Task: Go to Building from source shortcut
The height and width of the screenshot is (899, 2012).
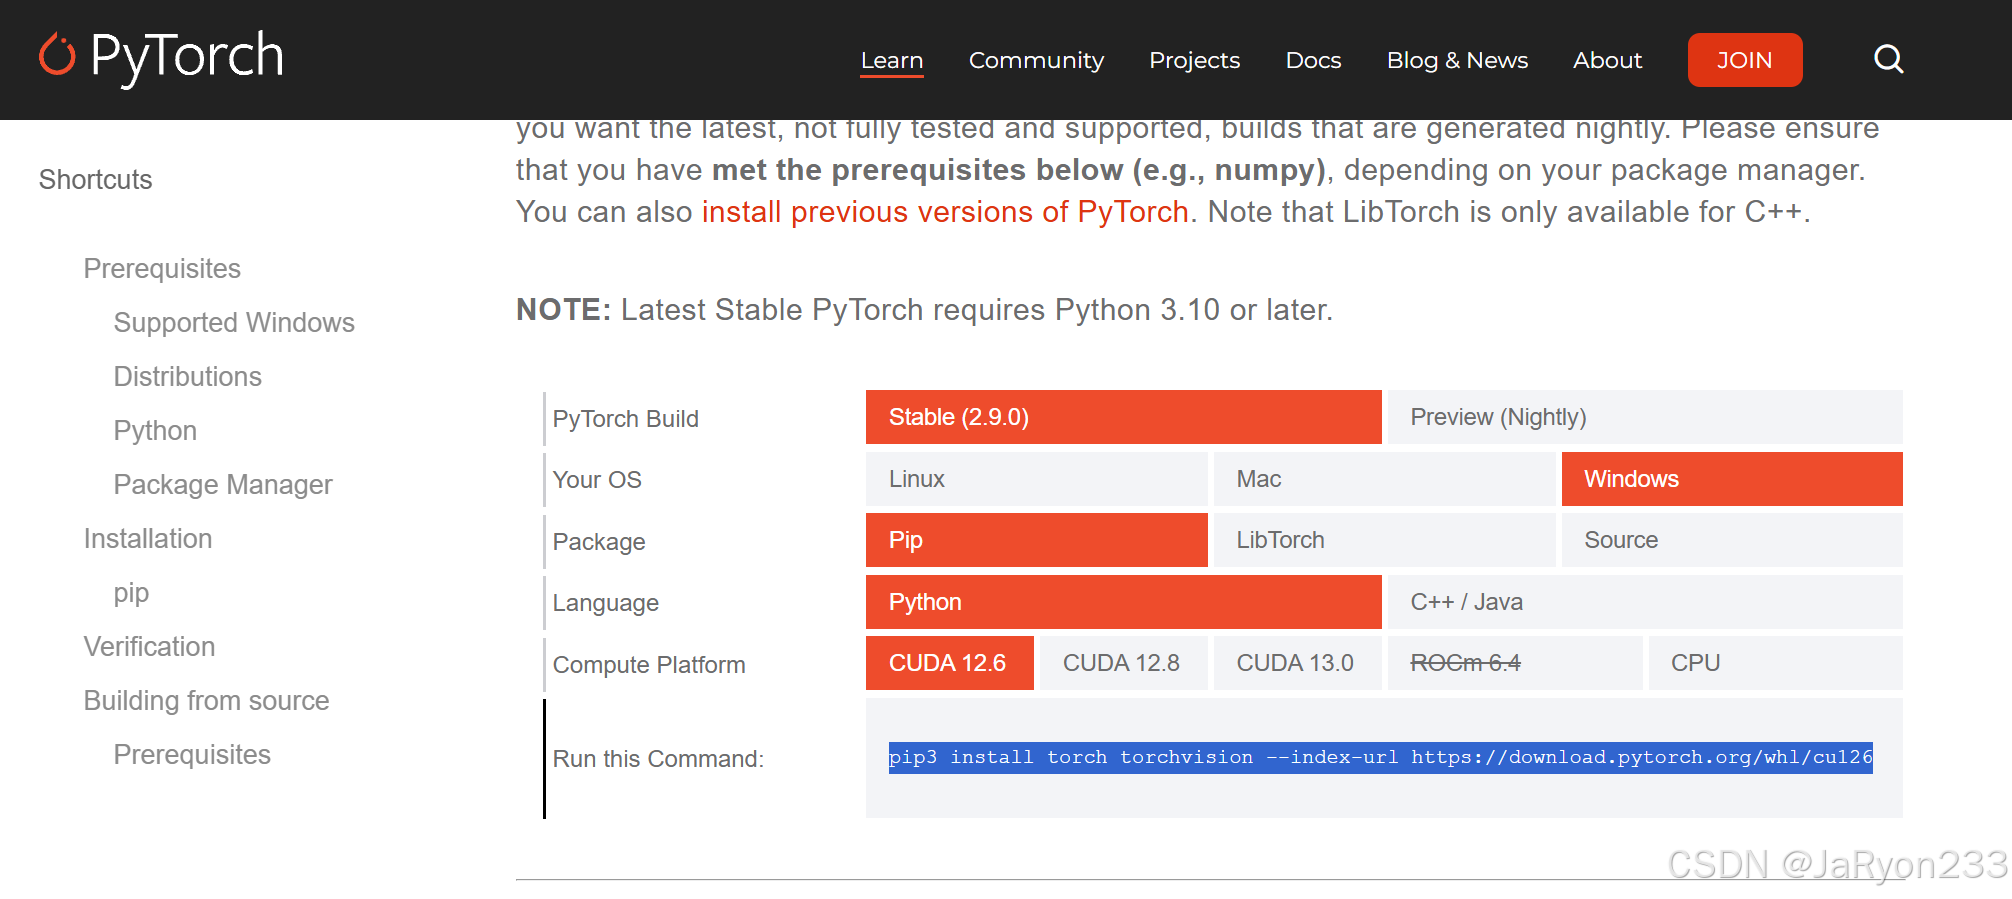Action: (206, 701)
